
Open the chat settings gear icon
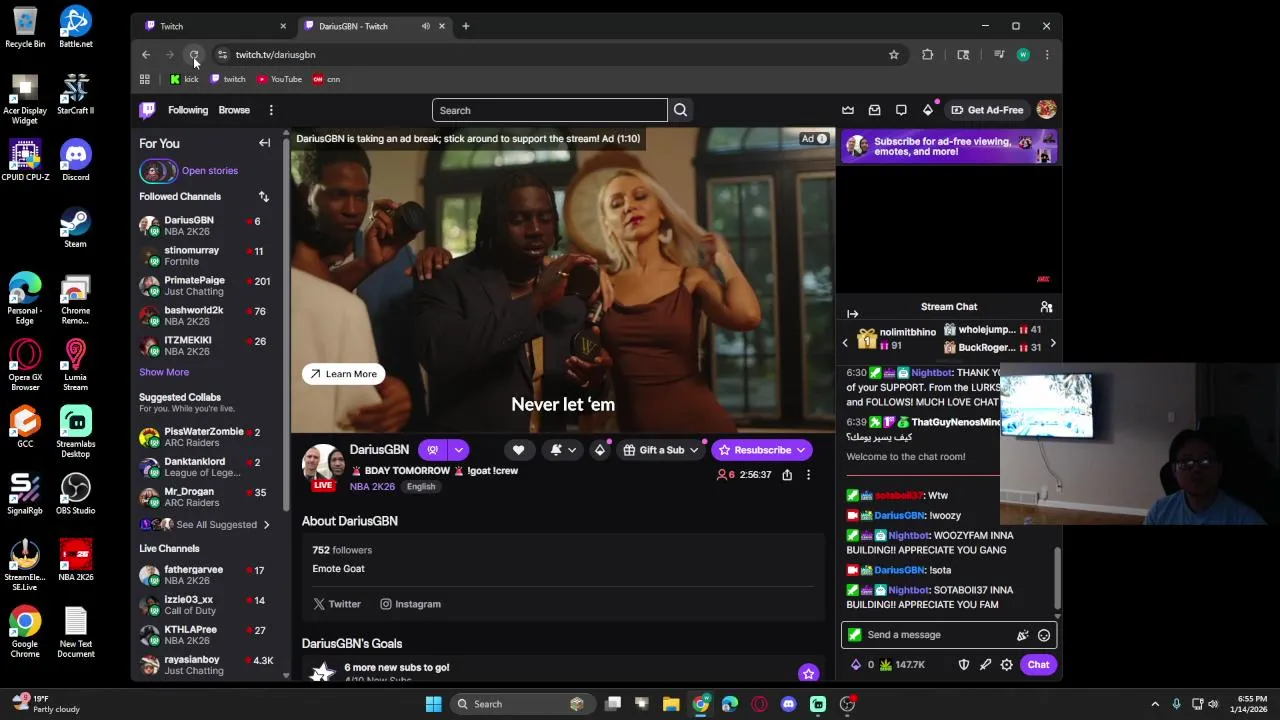click(x=1006, y=665)
